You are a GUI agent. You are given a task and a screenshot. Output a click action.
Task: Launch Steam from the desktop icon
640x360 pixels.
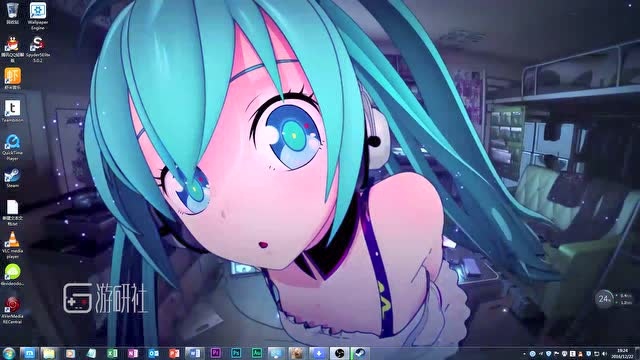point(13,179)
